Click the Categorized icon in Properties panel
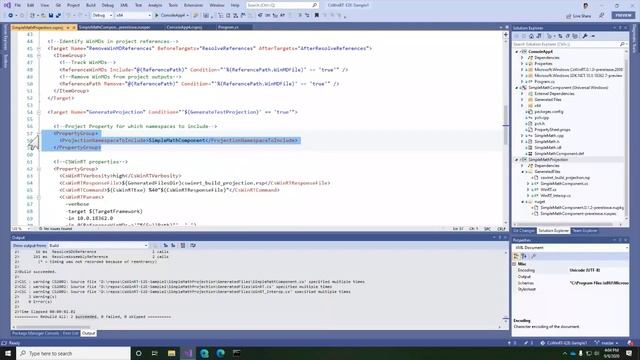 click(x=516, y=256)
